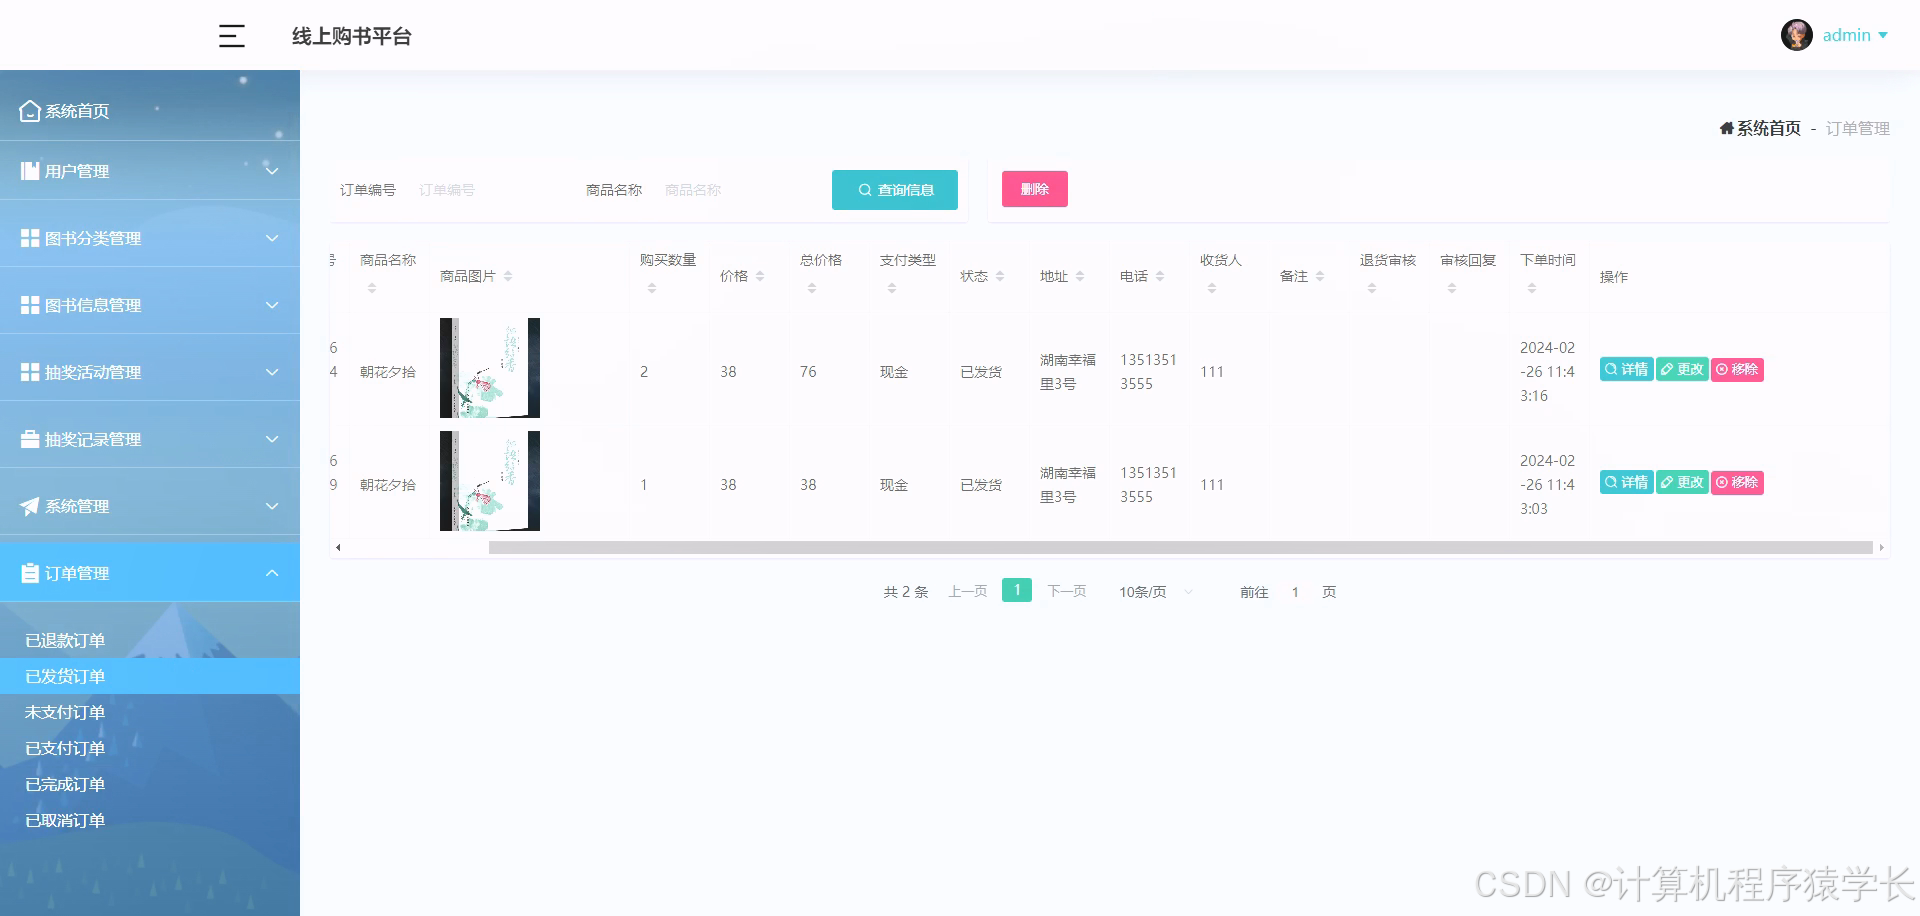The width and height of the screenshot is (1920, 916).
Task: Sort by 价格 column arrows
Action: coord(760,276)
